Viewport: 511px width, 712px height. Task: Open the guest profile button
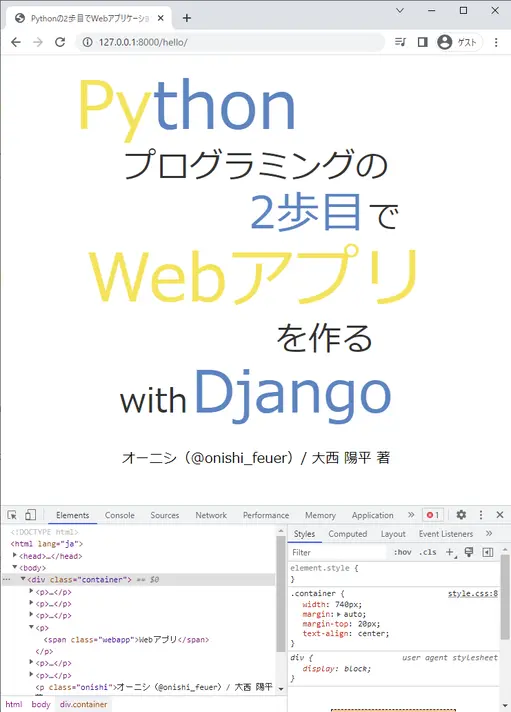458,42
